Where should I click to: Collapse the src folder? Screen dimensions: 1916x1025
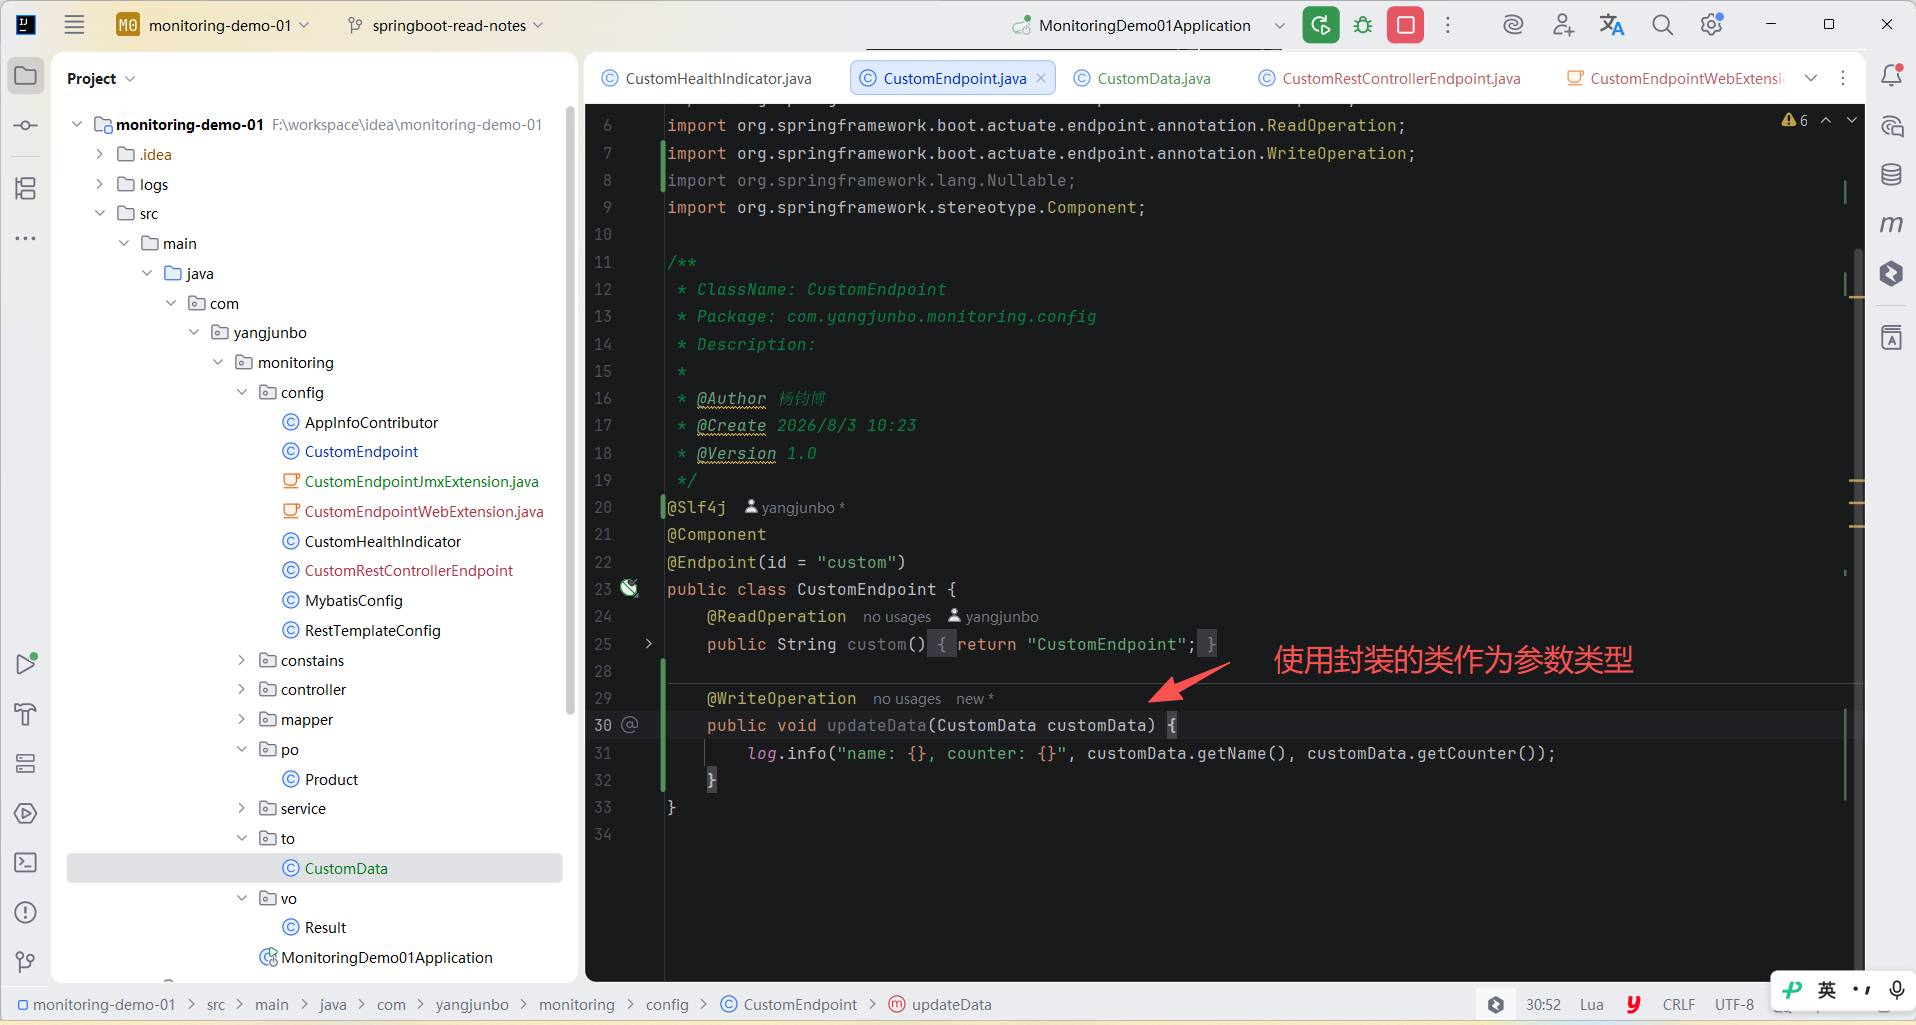[x=100, y=213]
